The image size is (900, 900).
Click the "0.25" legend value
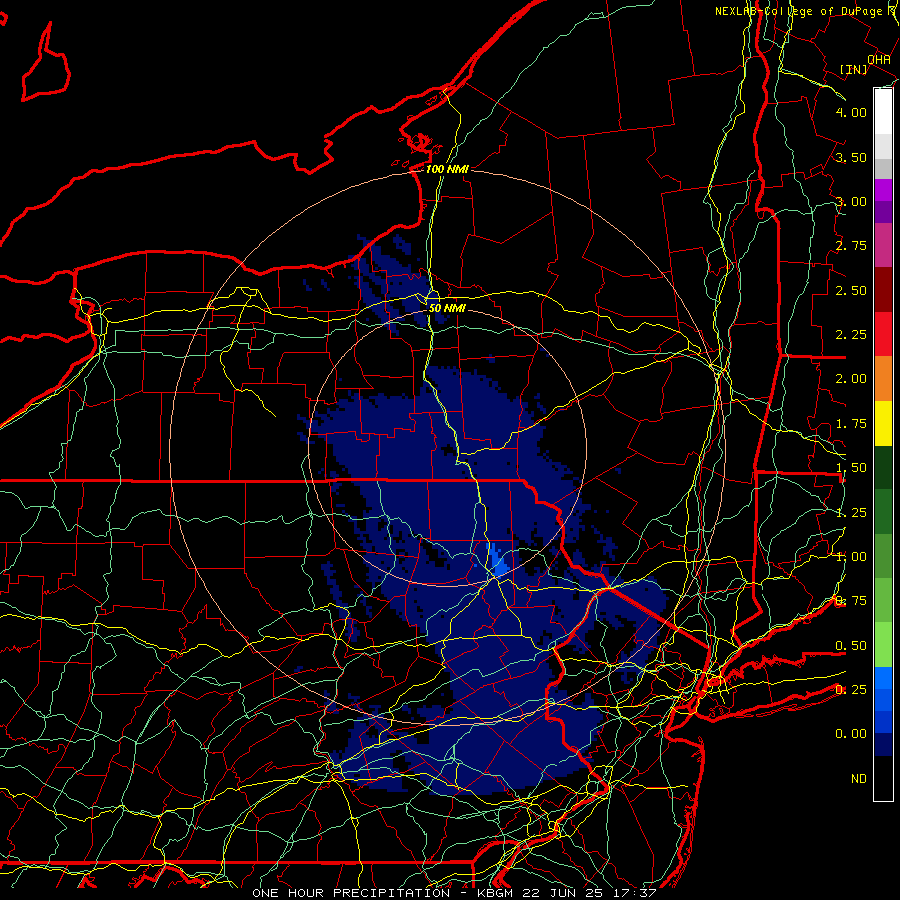point(851,689)
